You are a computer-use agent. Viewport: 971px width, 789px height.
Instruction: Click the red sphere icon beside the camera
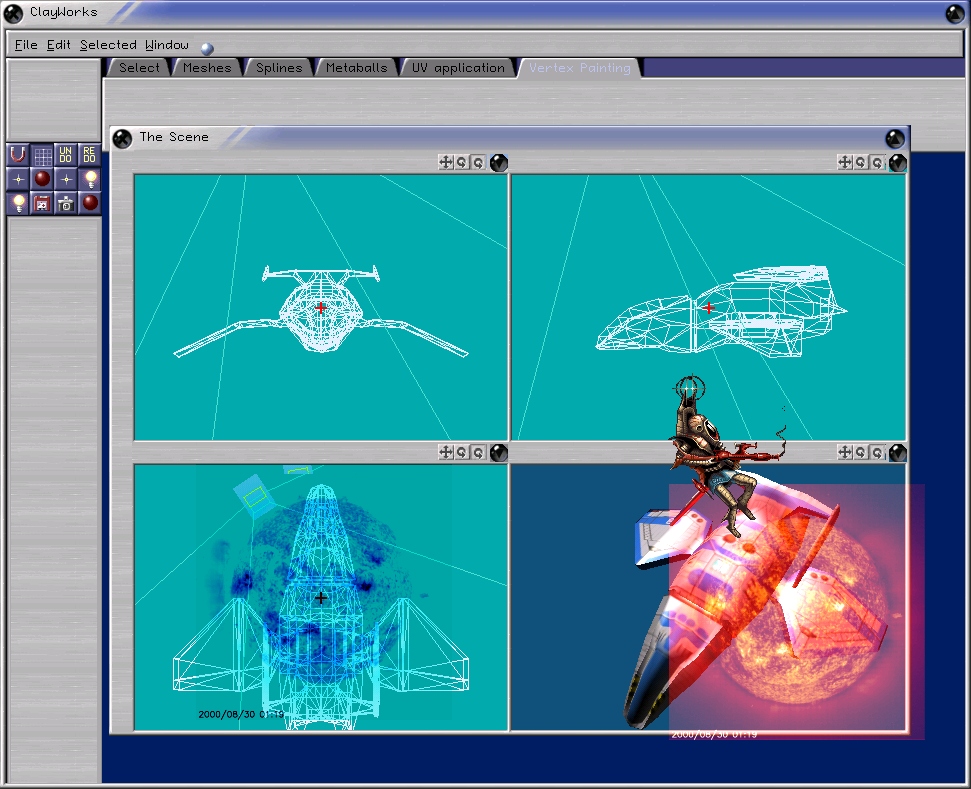[x=90, y=203]
